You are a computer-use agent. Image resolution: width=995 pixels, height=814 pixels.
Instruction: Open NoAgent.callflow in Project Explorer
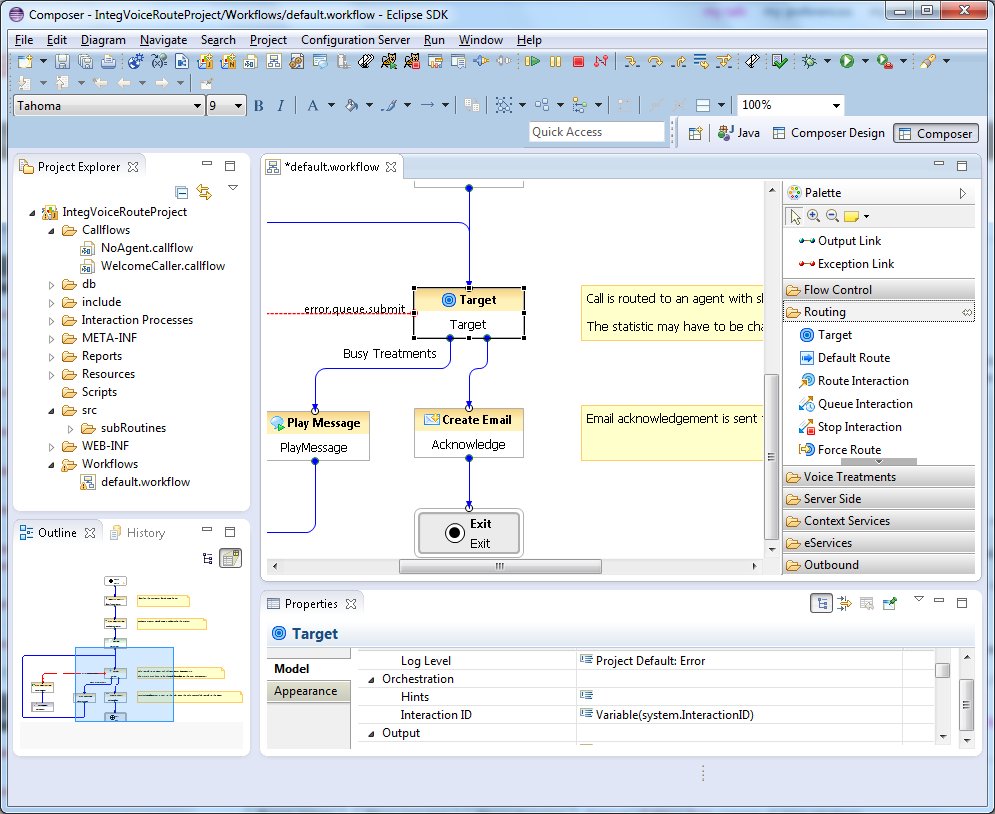coord(147,248)
